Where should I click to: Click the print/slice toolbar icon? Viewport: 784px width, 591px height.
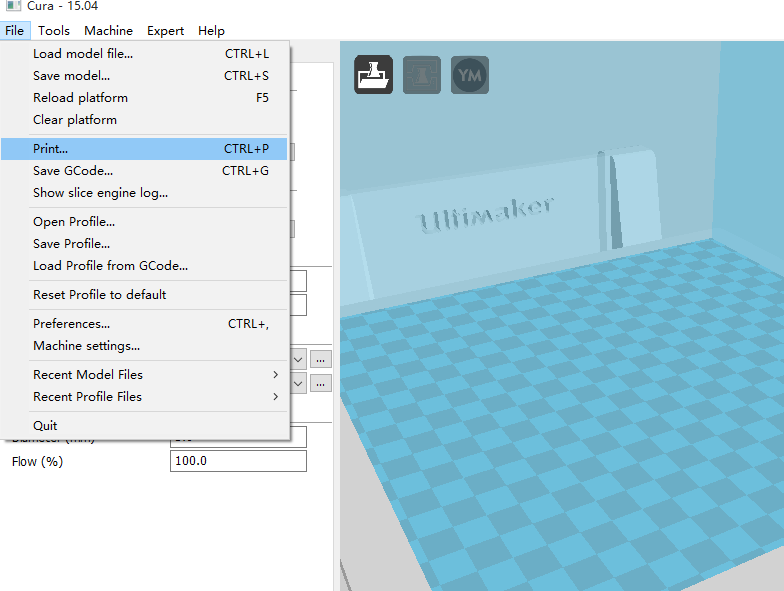[422, 75]
